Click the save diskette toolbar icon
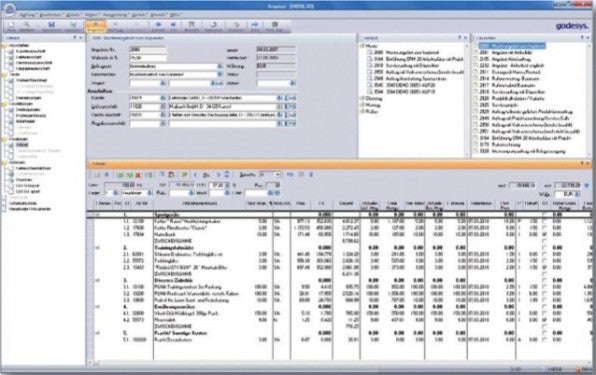Image resolution: width=596 pixels, height=375 pixels. (x=51, y=25)
